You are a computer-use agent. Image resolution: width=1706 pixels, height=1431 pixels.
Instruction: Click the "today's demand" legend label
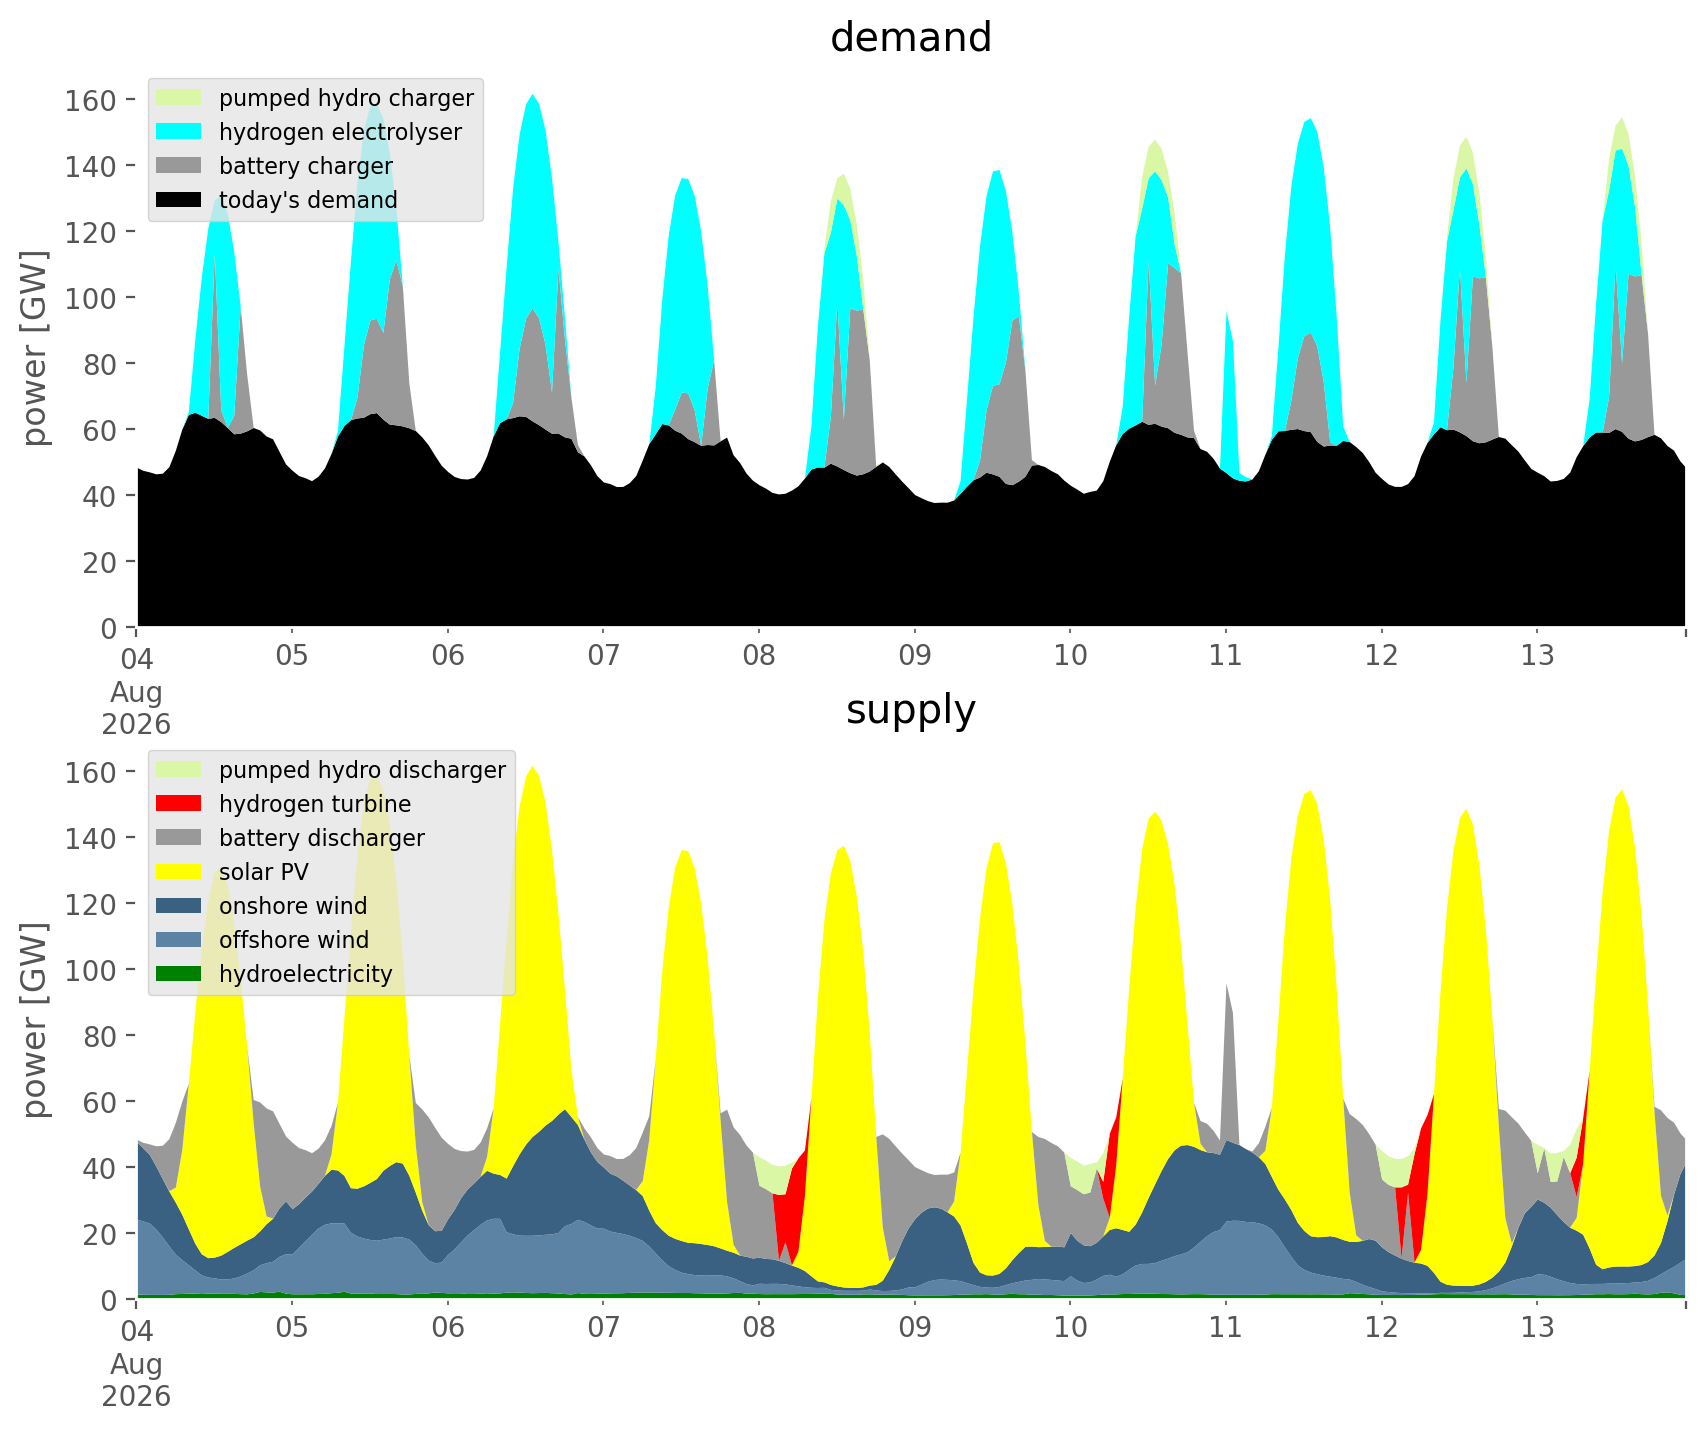tap(308, 200)
